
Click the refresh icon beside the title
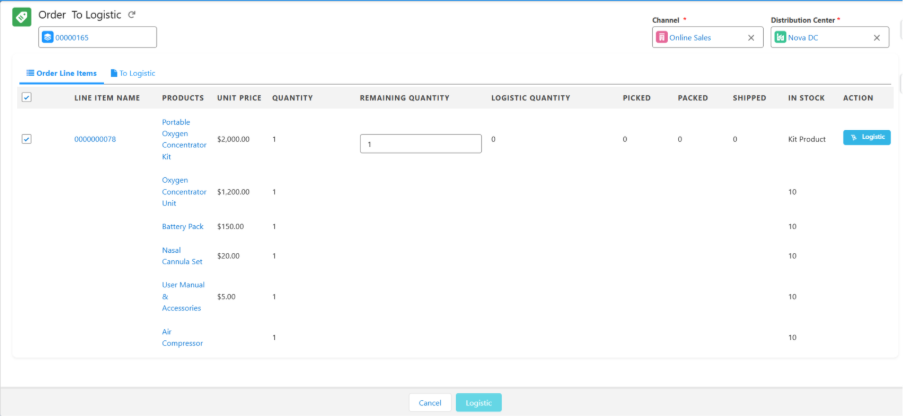131,15
